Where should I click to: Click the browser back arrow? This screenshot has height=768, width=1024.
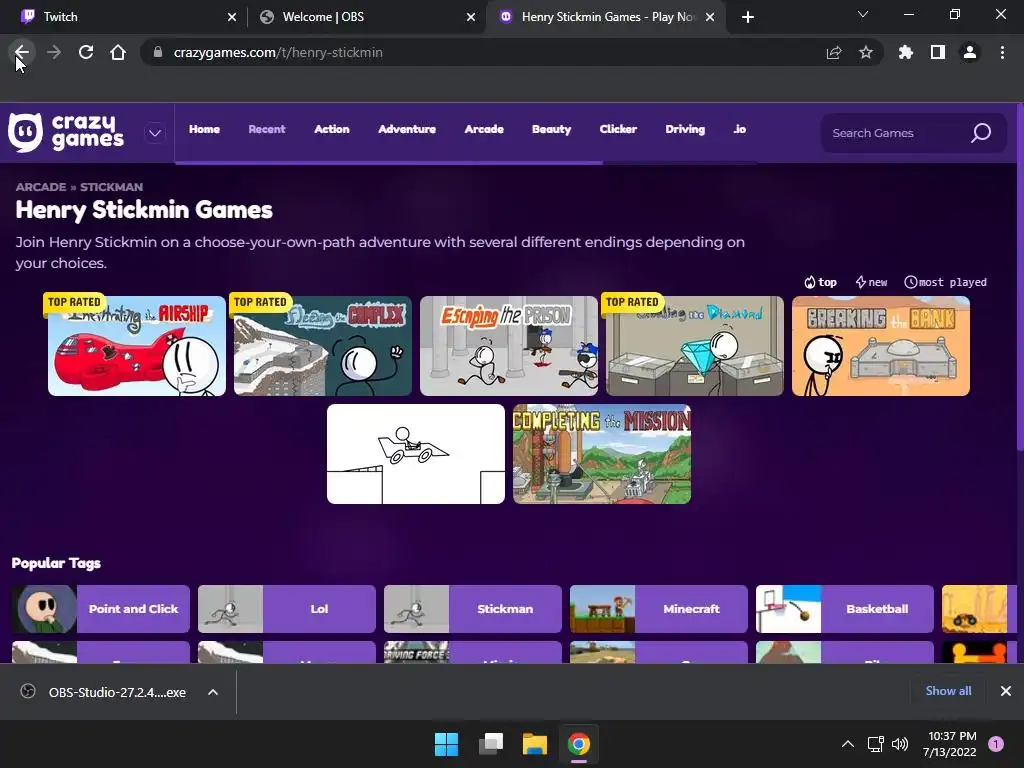(x=22, y=52)
